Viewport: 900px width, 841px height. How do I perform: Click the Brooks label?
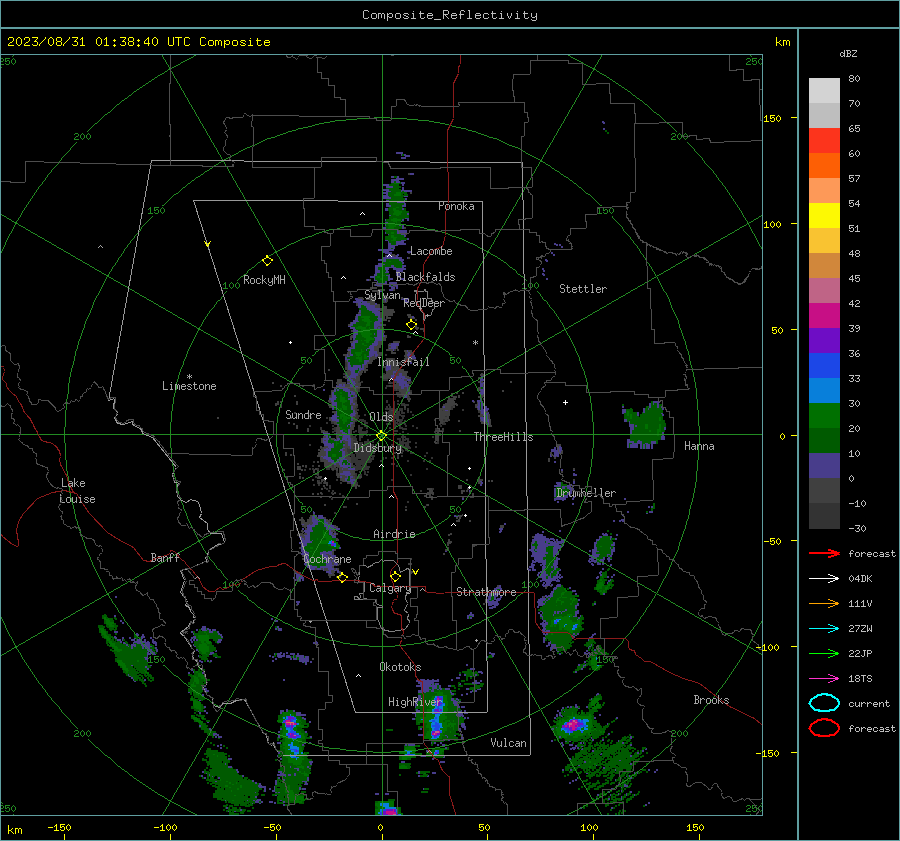pyautogui.click(x=711, y=700)
